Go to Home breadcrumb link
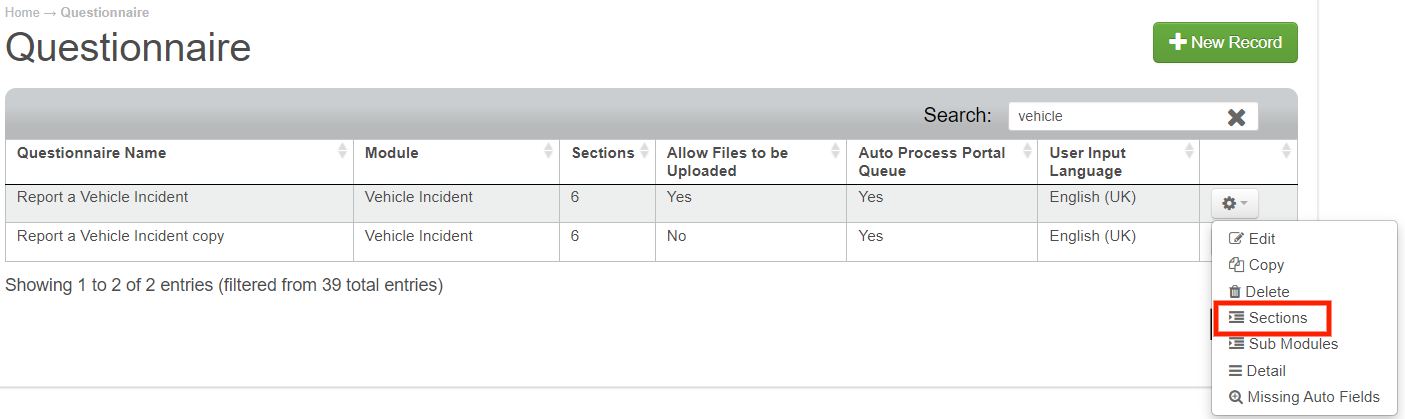 pos(22,13)
